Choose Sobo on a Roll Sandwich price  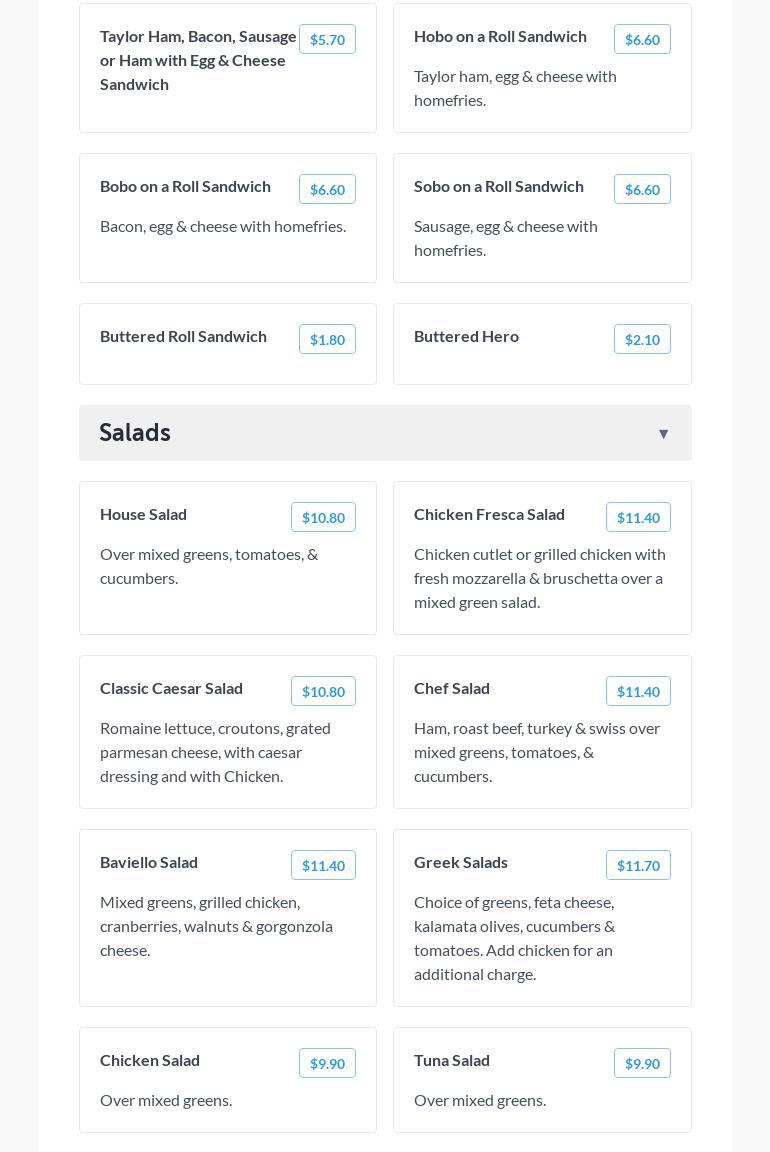coord(642,190)
